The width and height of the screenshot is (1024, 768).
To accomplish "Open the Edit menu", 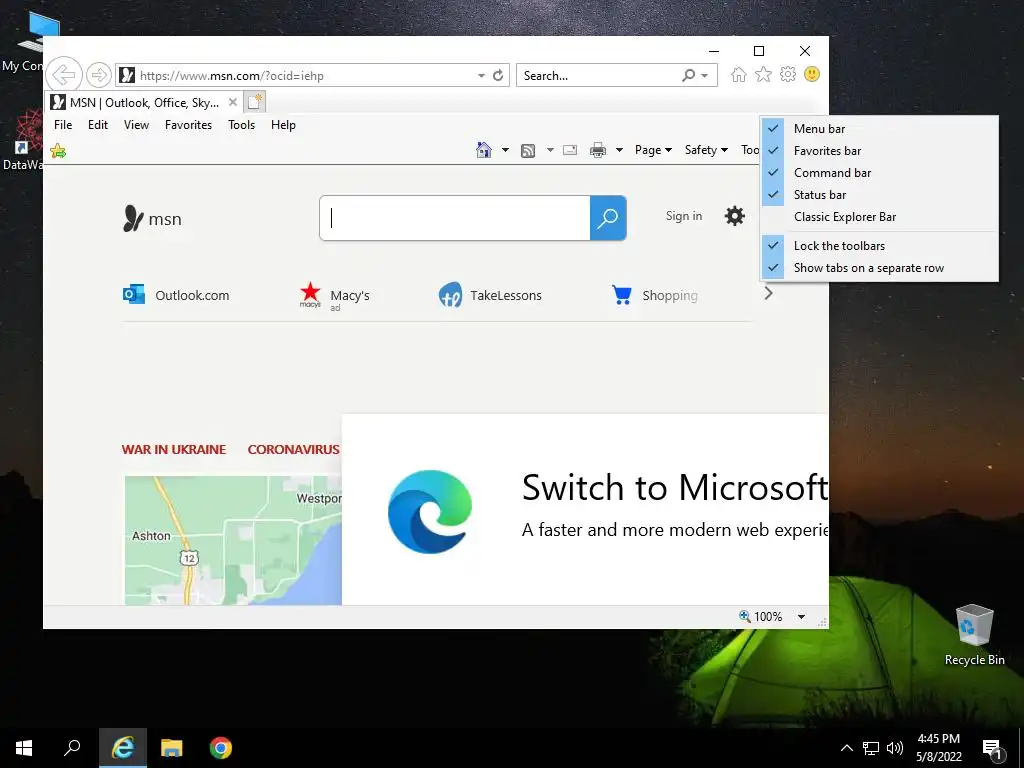I will [98, 125].
